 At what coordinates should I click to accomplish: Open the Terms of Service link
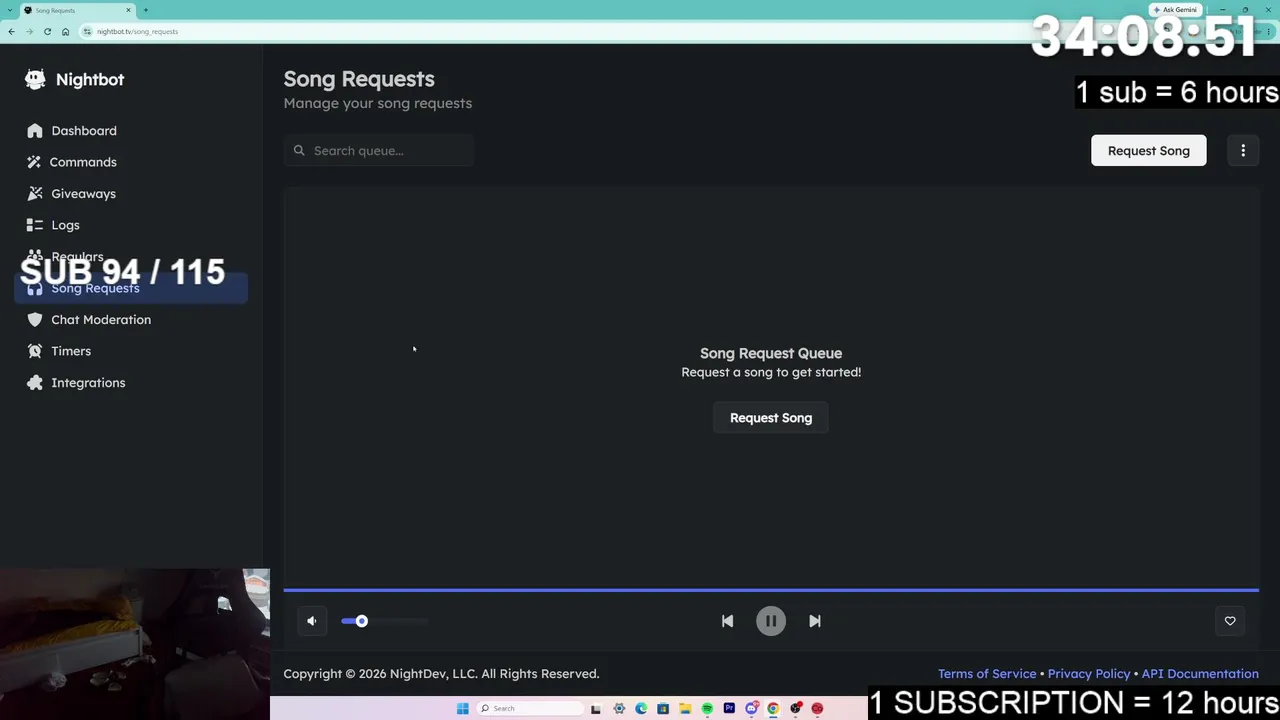987,674
